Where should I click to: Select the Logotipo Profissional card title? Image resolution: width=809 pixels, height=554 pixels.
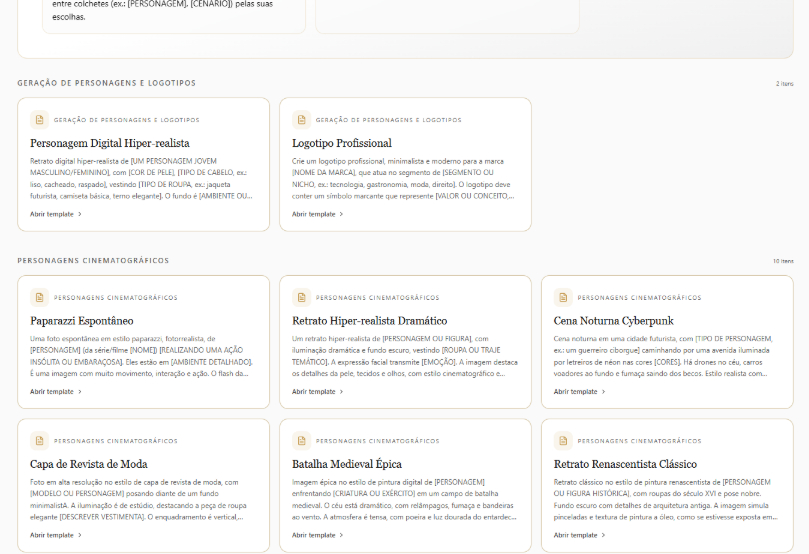pos(342,143)
